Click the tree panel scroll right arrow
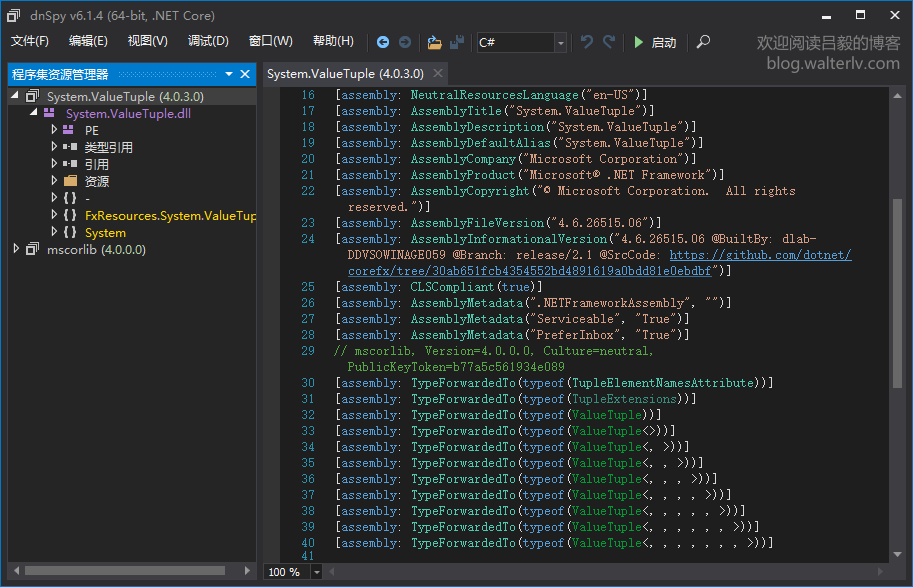Image resolution: width=913 pixels, height=587 pixels. click(247, 571)
